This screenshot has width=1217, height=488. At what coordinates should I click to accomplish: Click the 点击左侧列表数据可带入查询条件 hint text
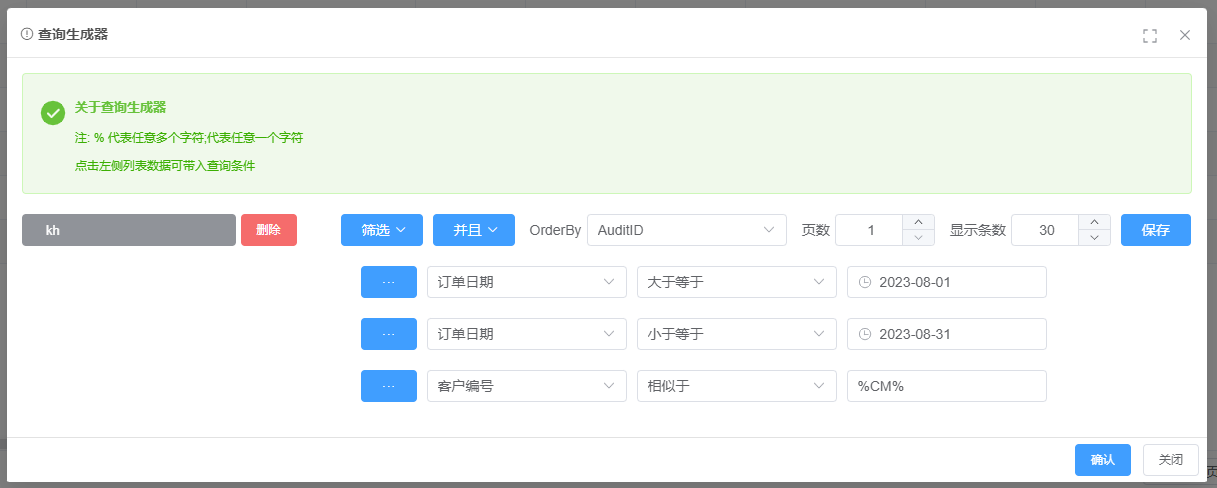click(x=165, y=166)
